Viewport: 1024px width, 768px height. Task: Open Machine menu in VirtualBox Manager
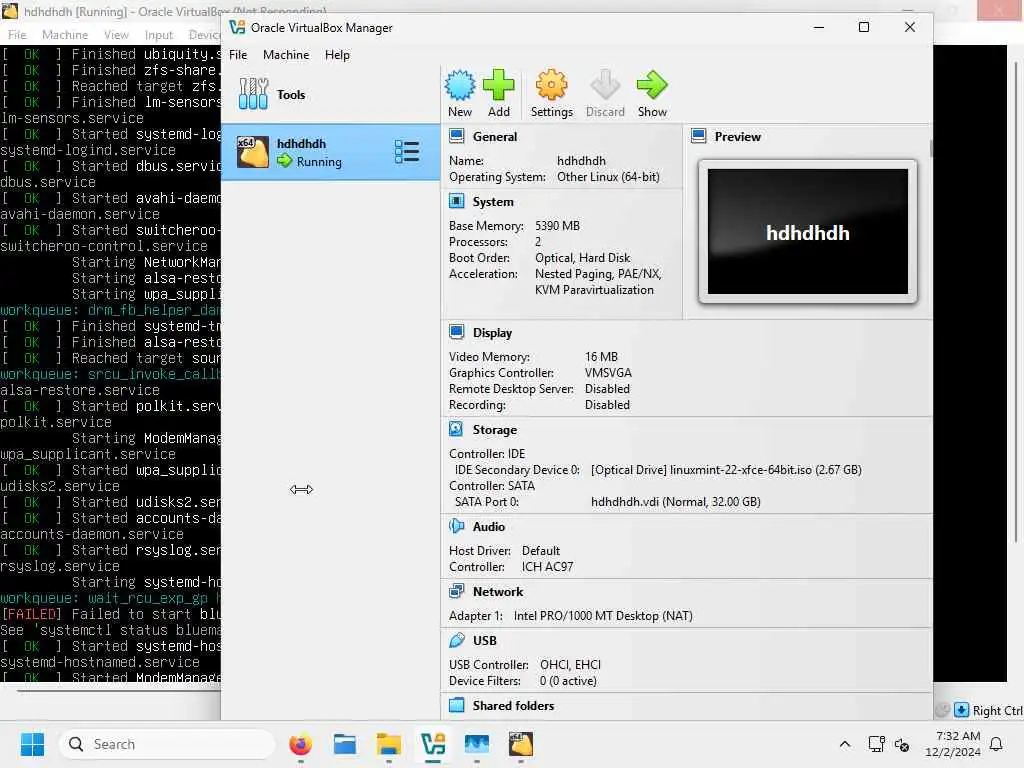(x=286, y=55)
